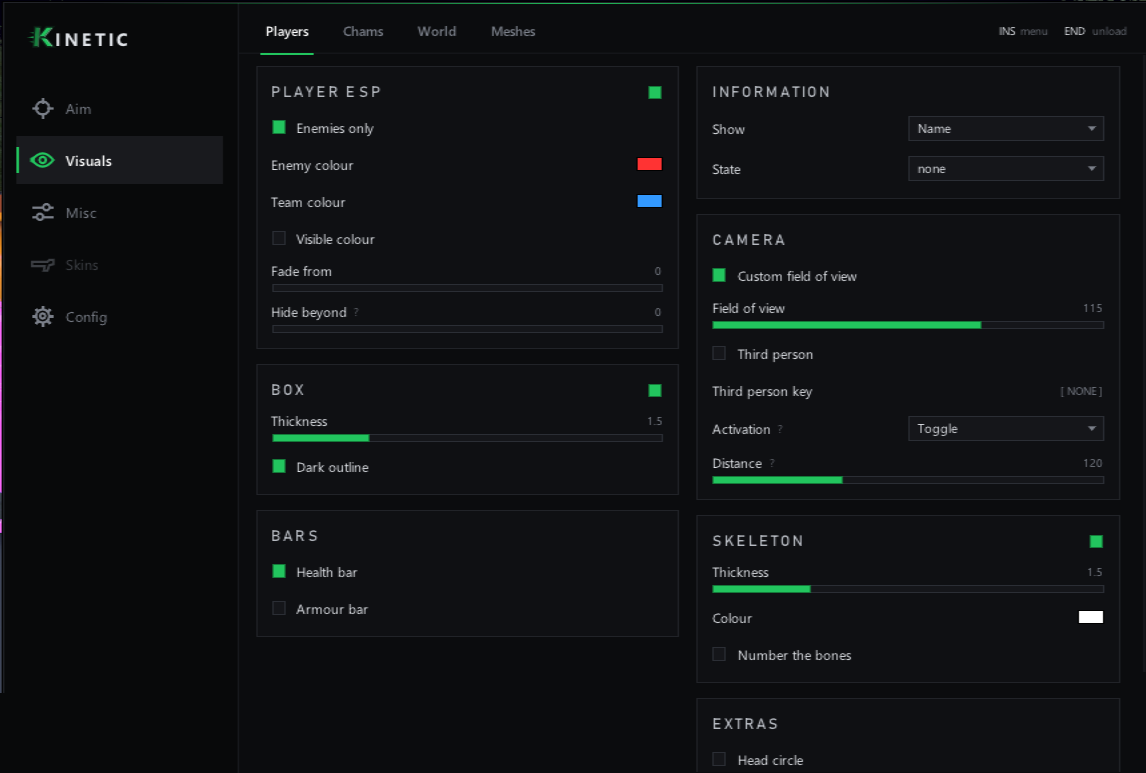This screenshot has width=1146, height=773.
Task: Switch to the Players tab
Action: pyautogui.click(x=286, y=31)
